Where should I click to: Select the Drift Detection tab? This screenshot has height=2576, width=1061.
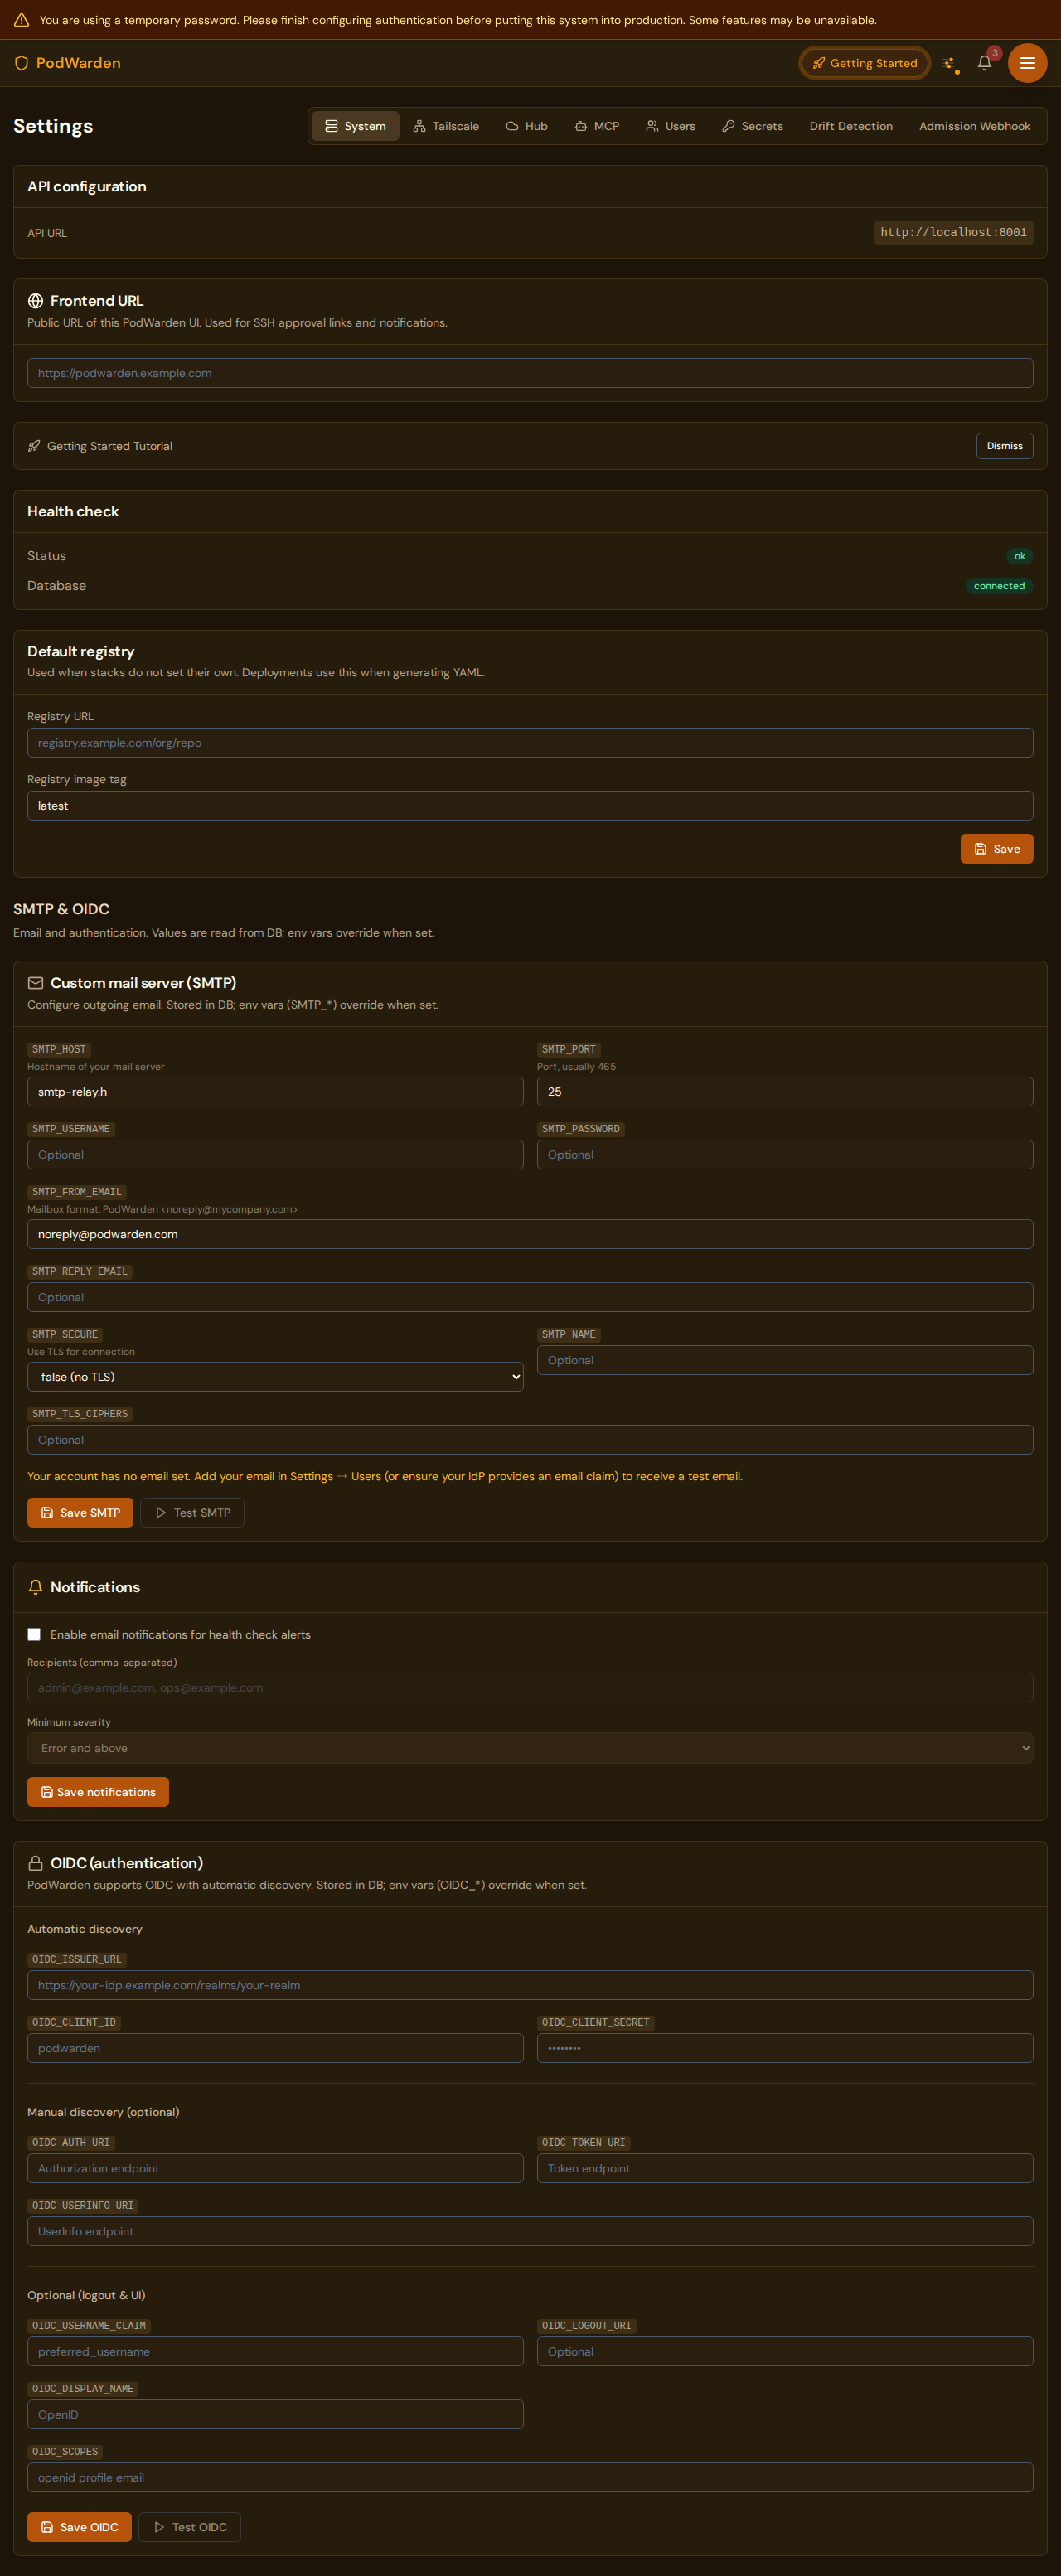point(851,126)
